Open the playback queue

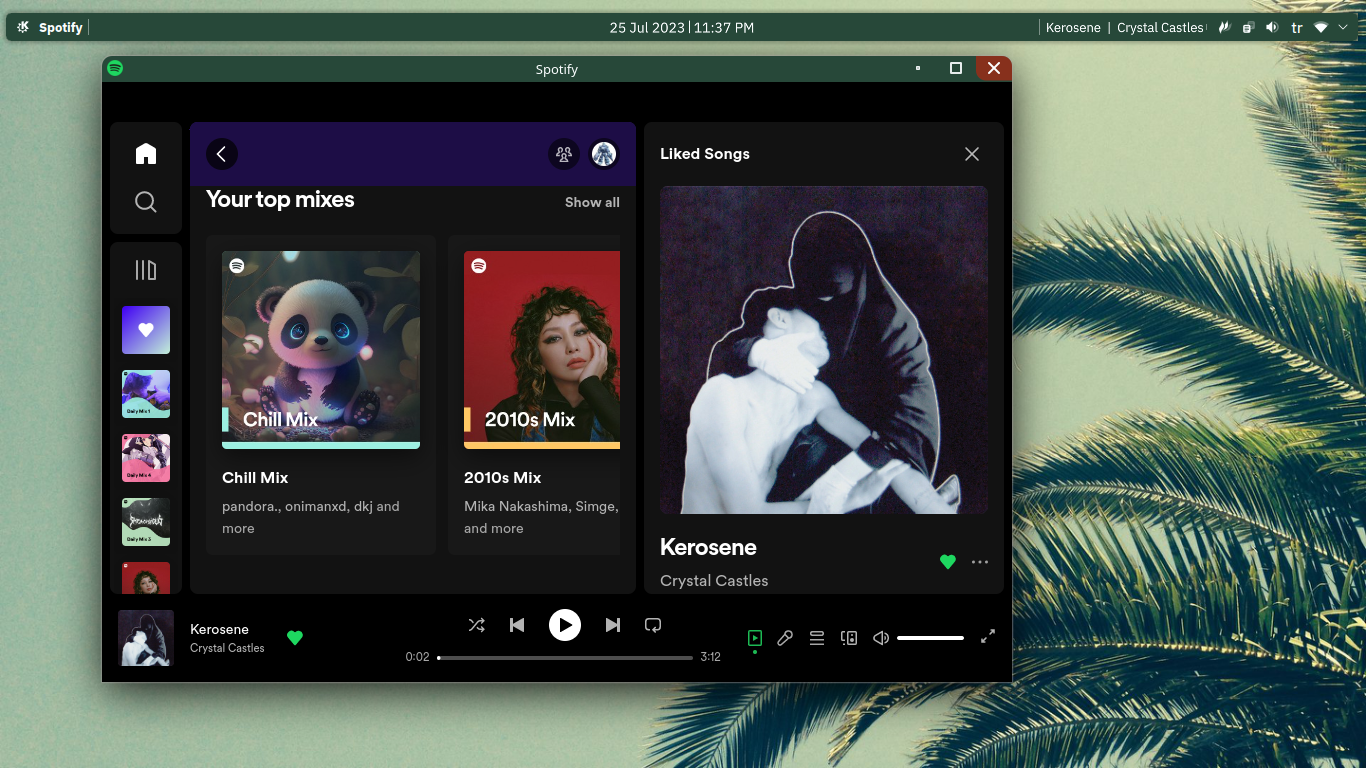click(x=817, y=638)
